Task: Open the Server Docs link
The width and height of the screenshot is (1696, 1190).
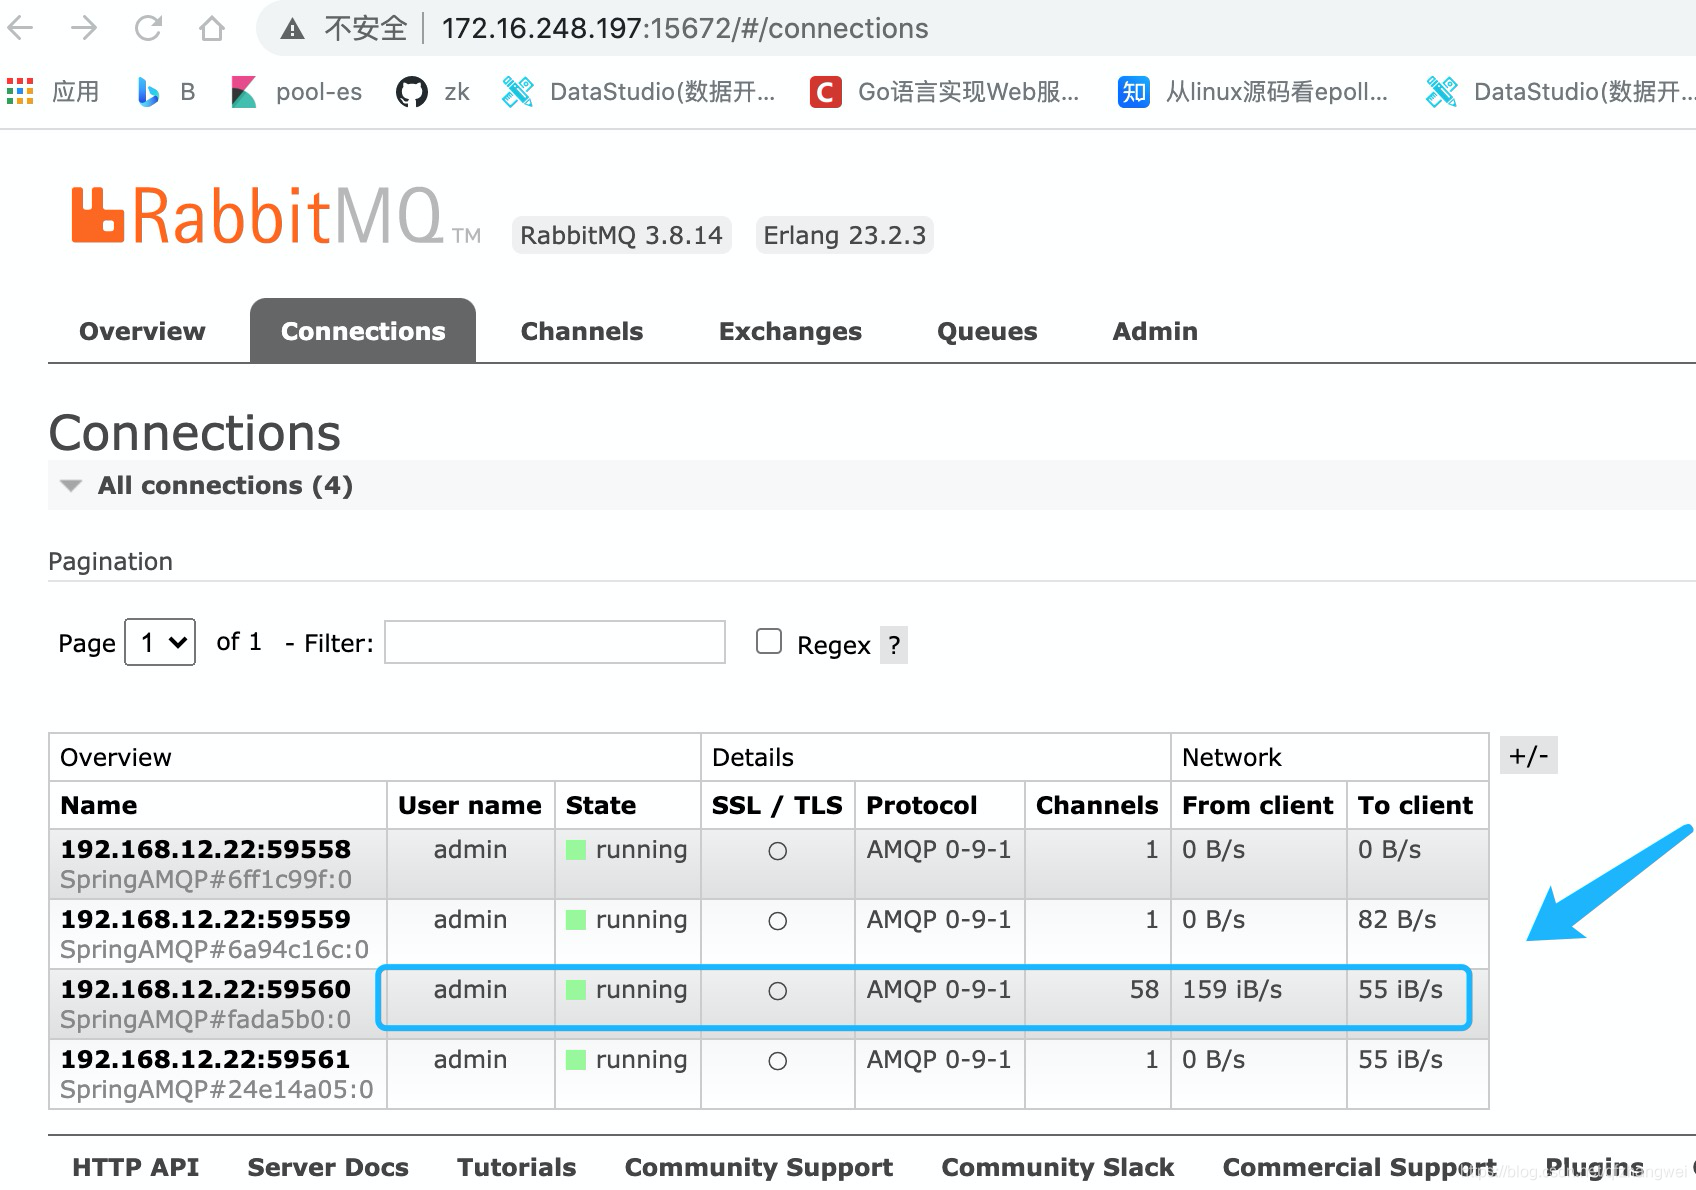Action: tap(328, 1167)
